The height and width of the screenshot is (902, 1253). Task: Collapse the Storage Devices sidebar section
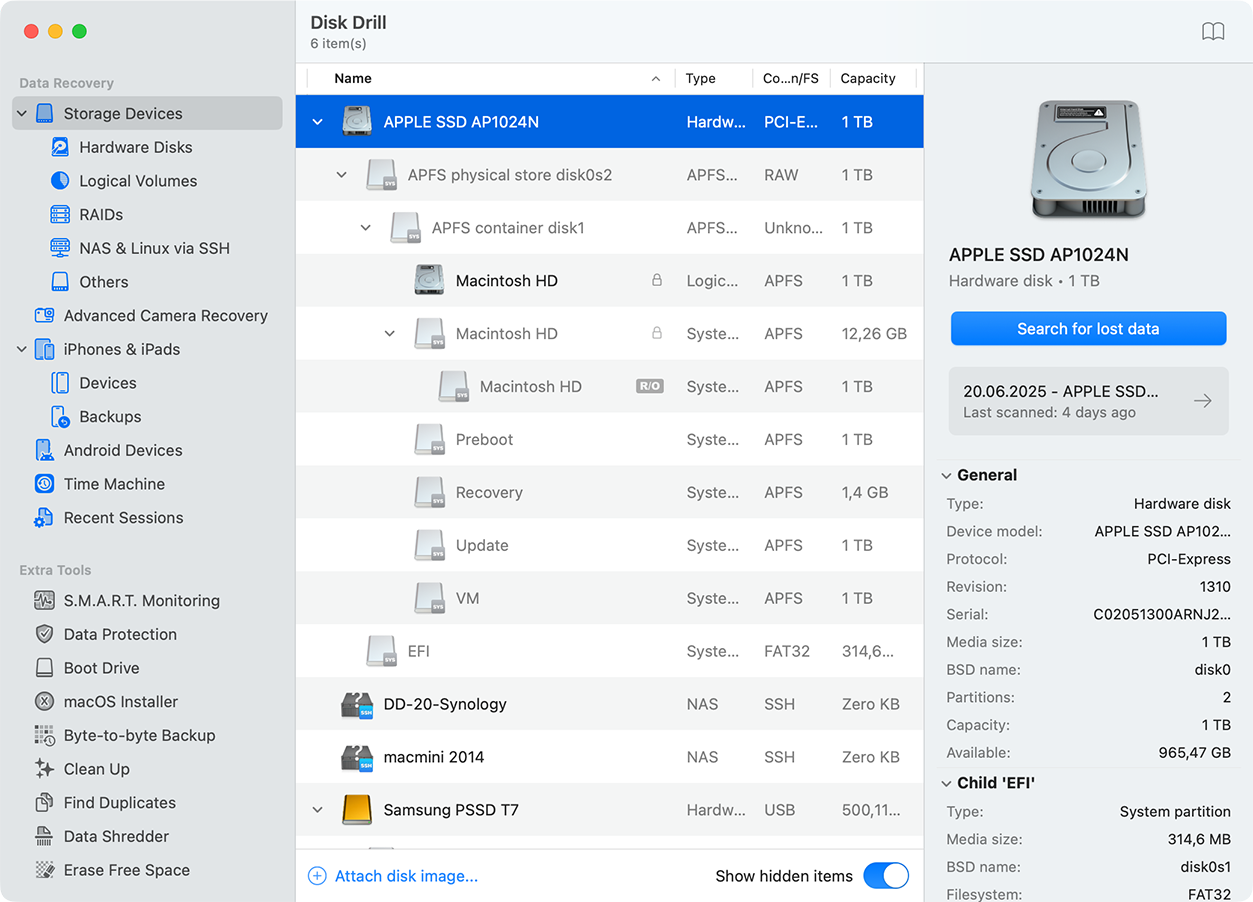pos(22,114)
